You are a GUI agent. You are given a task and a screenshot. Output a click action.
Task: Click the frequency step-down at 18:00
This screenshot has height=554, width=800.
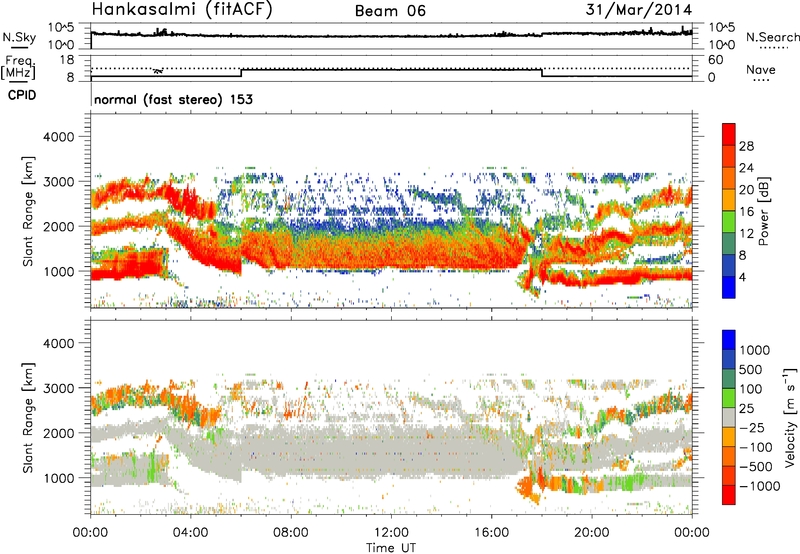541,73
